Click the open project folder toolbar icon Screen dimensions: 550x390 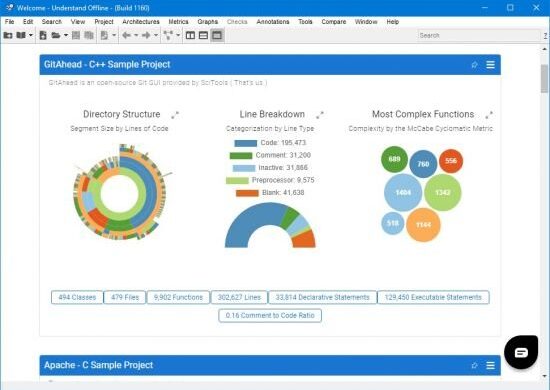click(x=8, y=35)
